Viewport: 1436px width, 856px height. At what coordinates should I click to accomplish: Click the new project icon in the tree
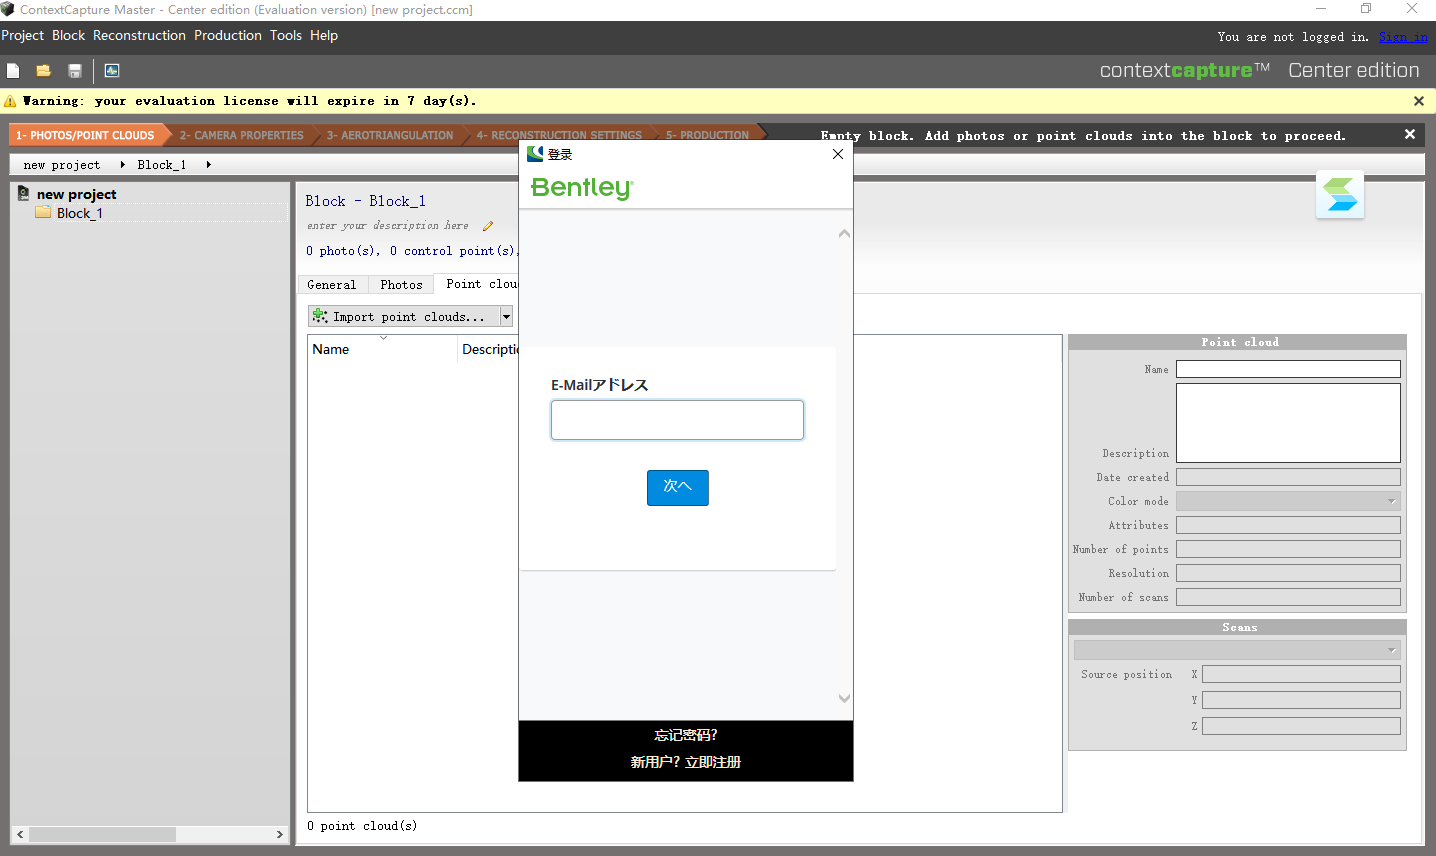click(x=23, y=193)
